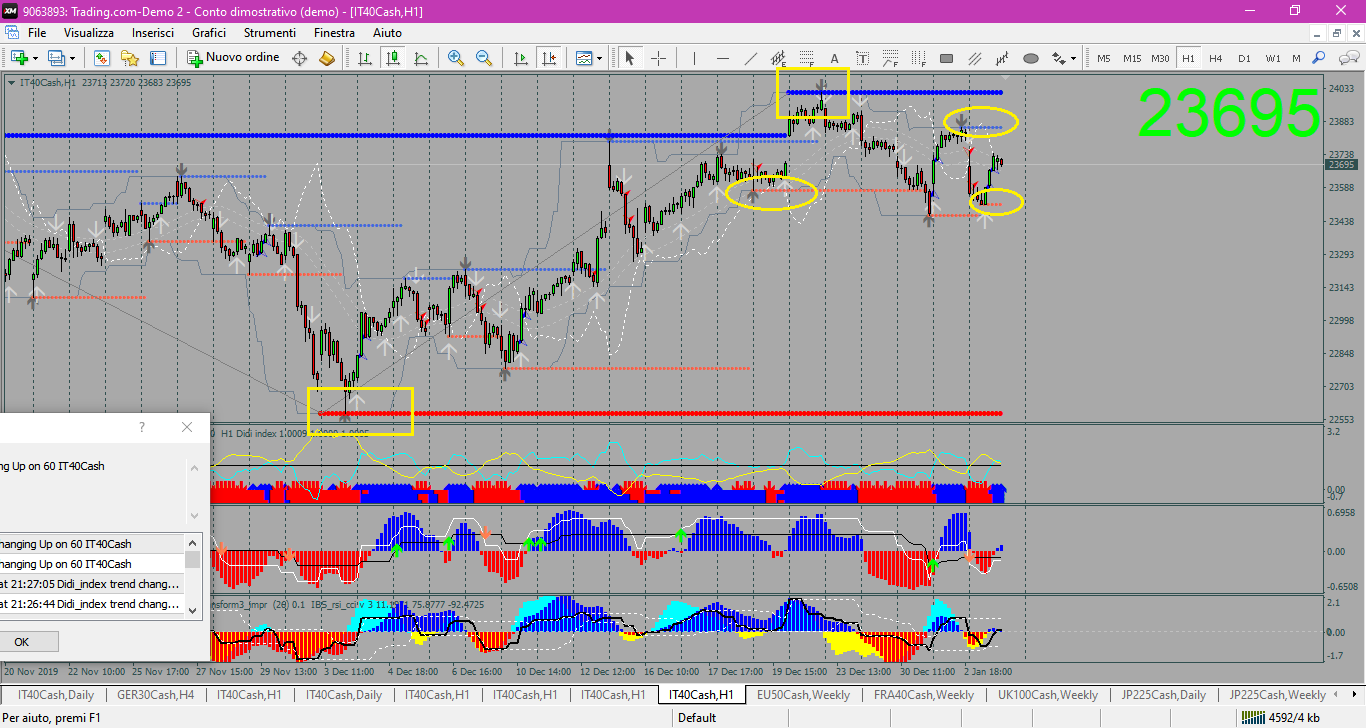Select the parallel lines channel tool
Image resolution: width=1366 pixels, height=728 pixels.
(x=975, y=58)
